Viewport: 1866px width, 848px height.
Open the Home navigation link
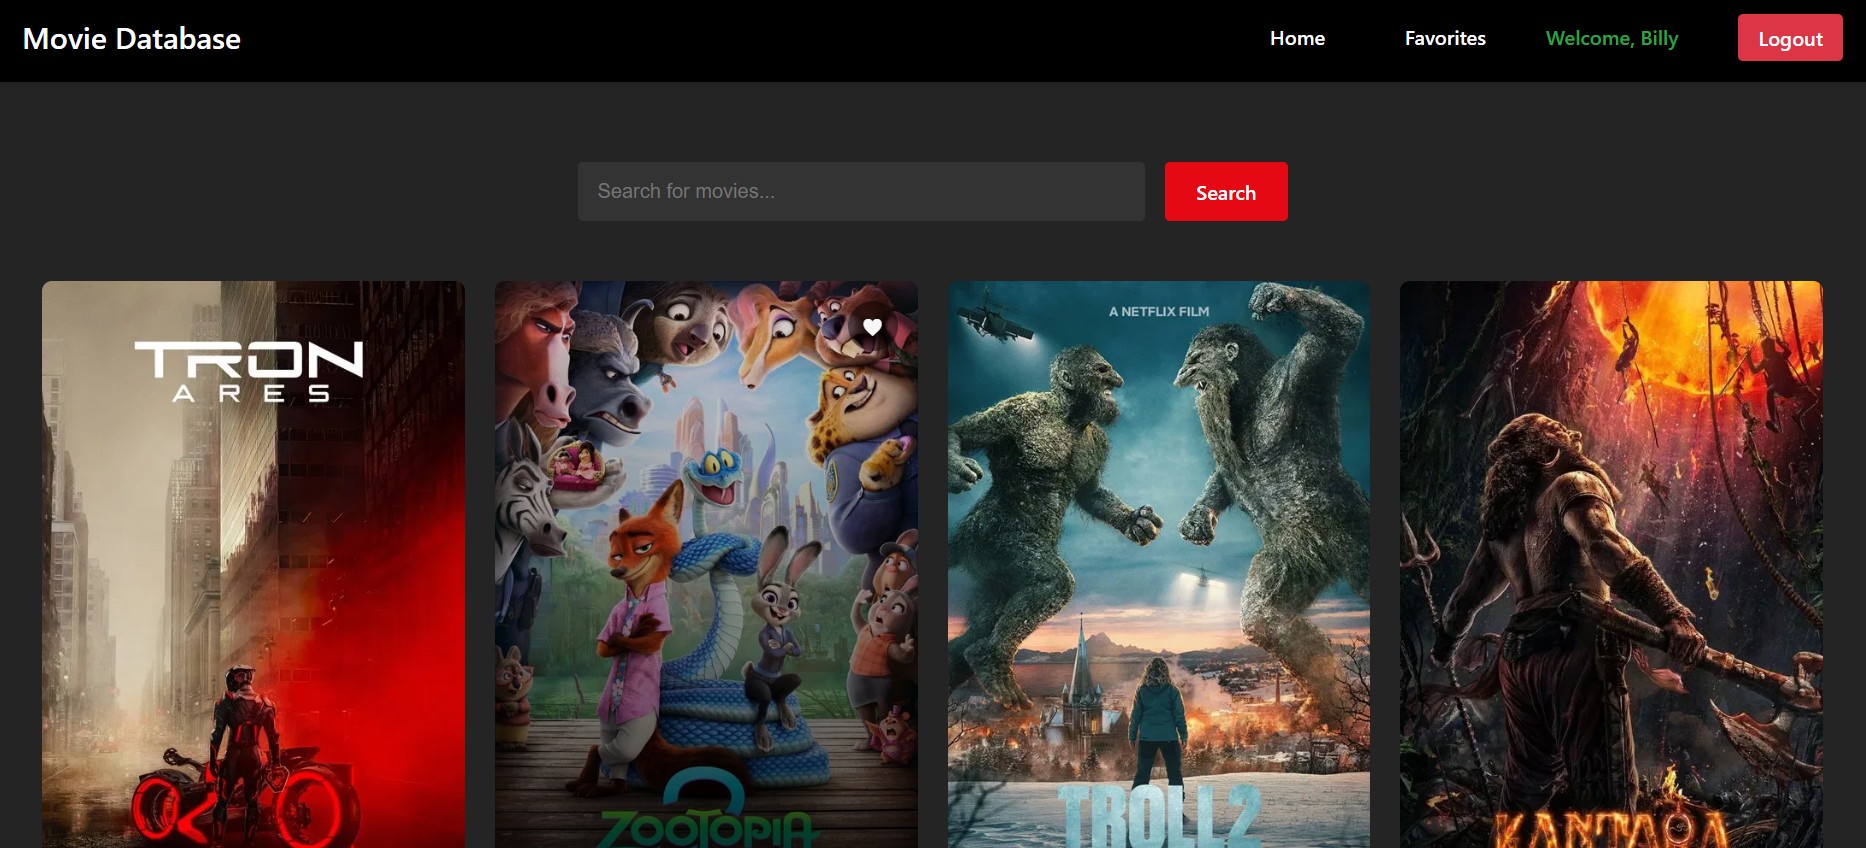1297,38
